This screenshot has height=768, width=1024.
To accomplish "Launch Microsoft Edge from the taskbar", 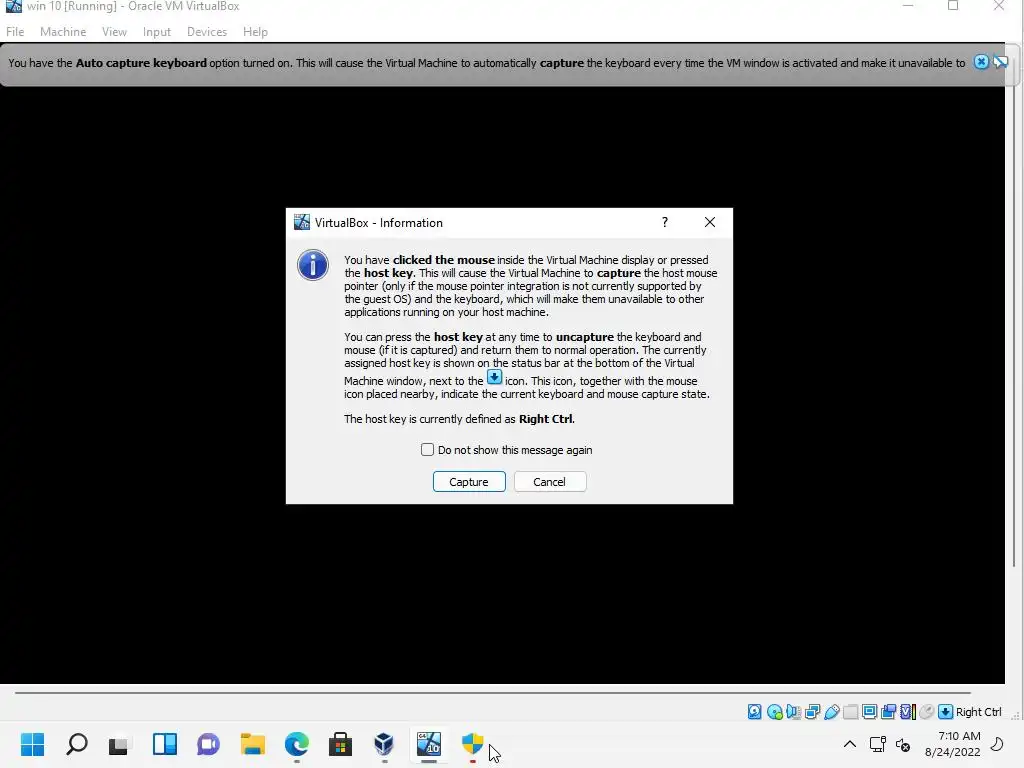I will 296,744.
